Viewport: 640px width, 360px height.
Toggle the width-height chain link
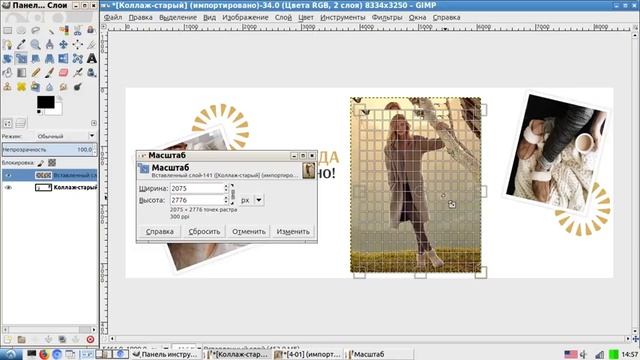coord(233,194)
